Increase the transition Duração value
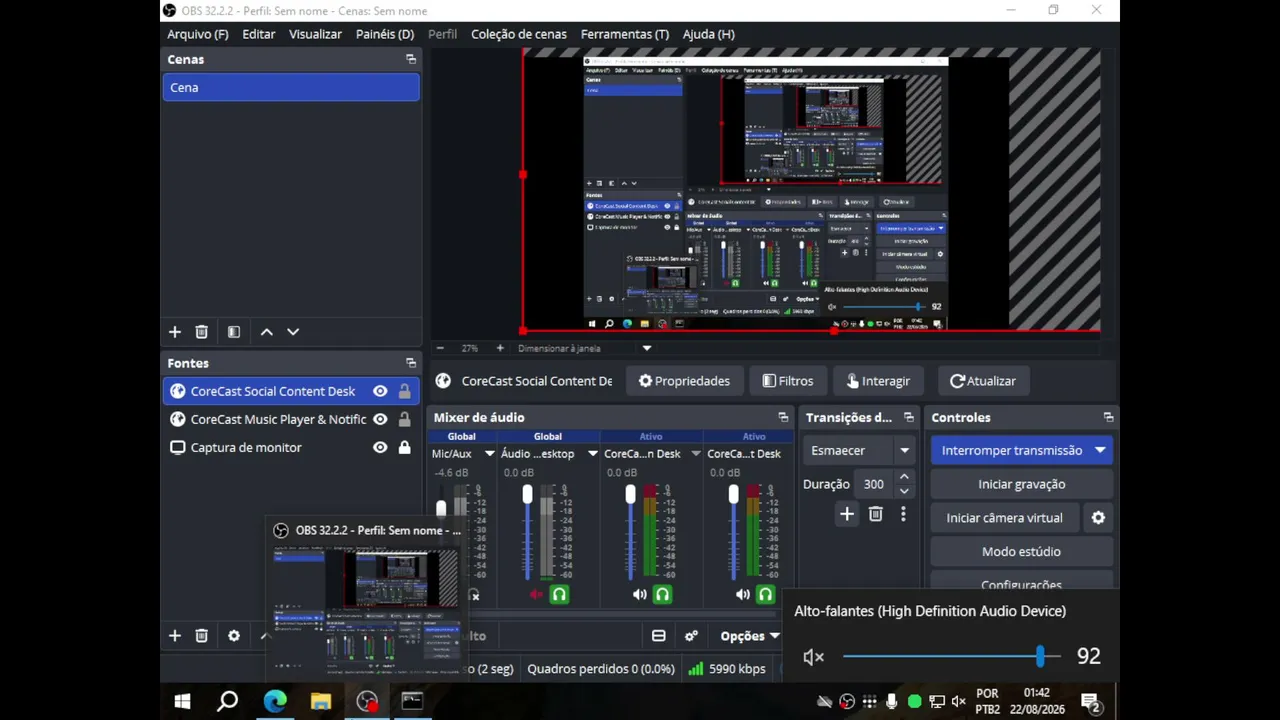This screenshot has width=1280, height=720. pyautogui.click(x=904, y=478)
